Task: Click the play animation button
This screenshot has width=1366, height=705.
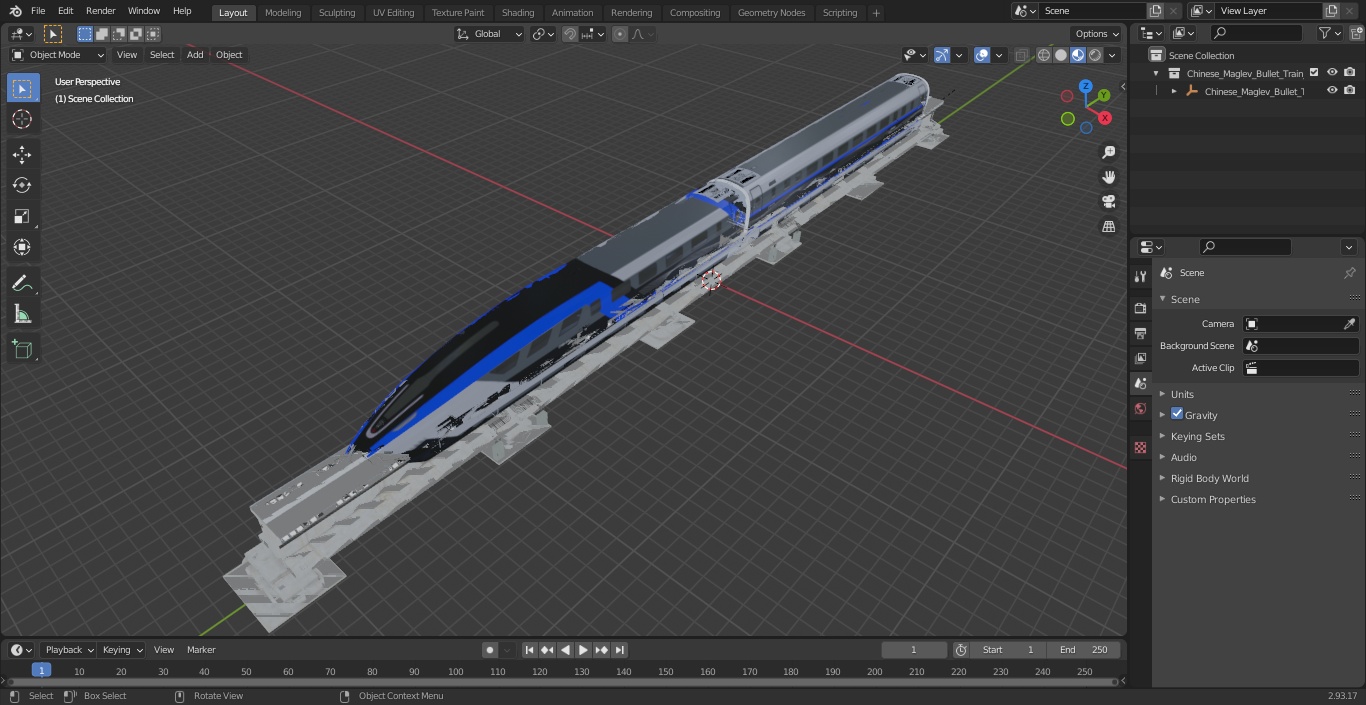Action: 584,650
